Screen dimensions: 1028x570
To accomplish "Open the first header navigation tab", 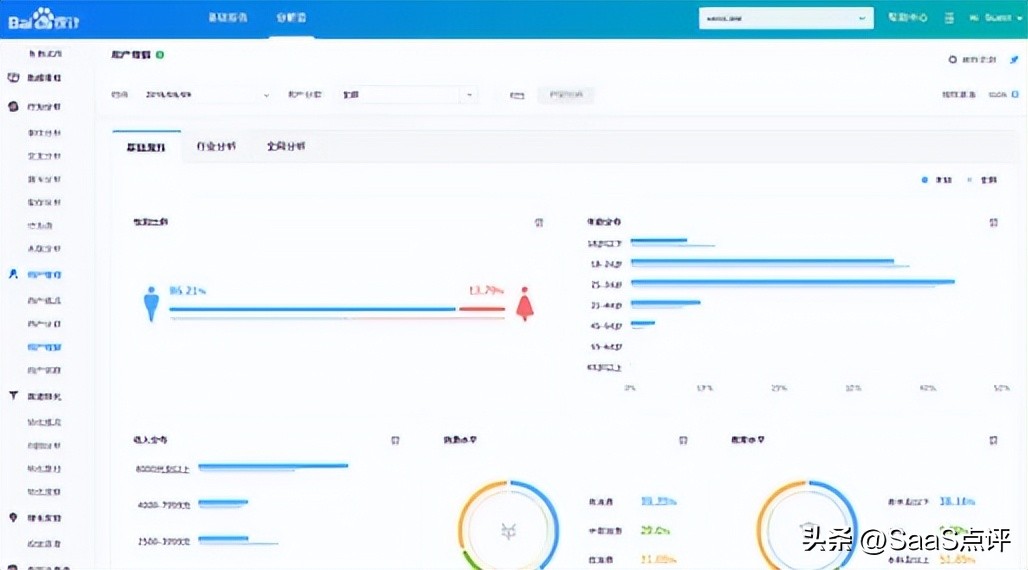I will (x=227, y=18).
